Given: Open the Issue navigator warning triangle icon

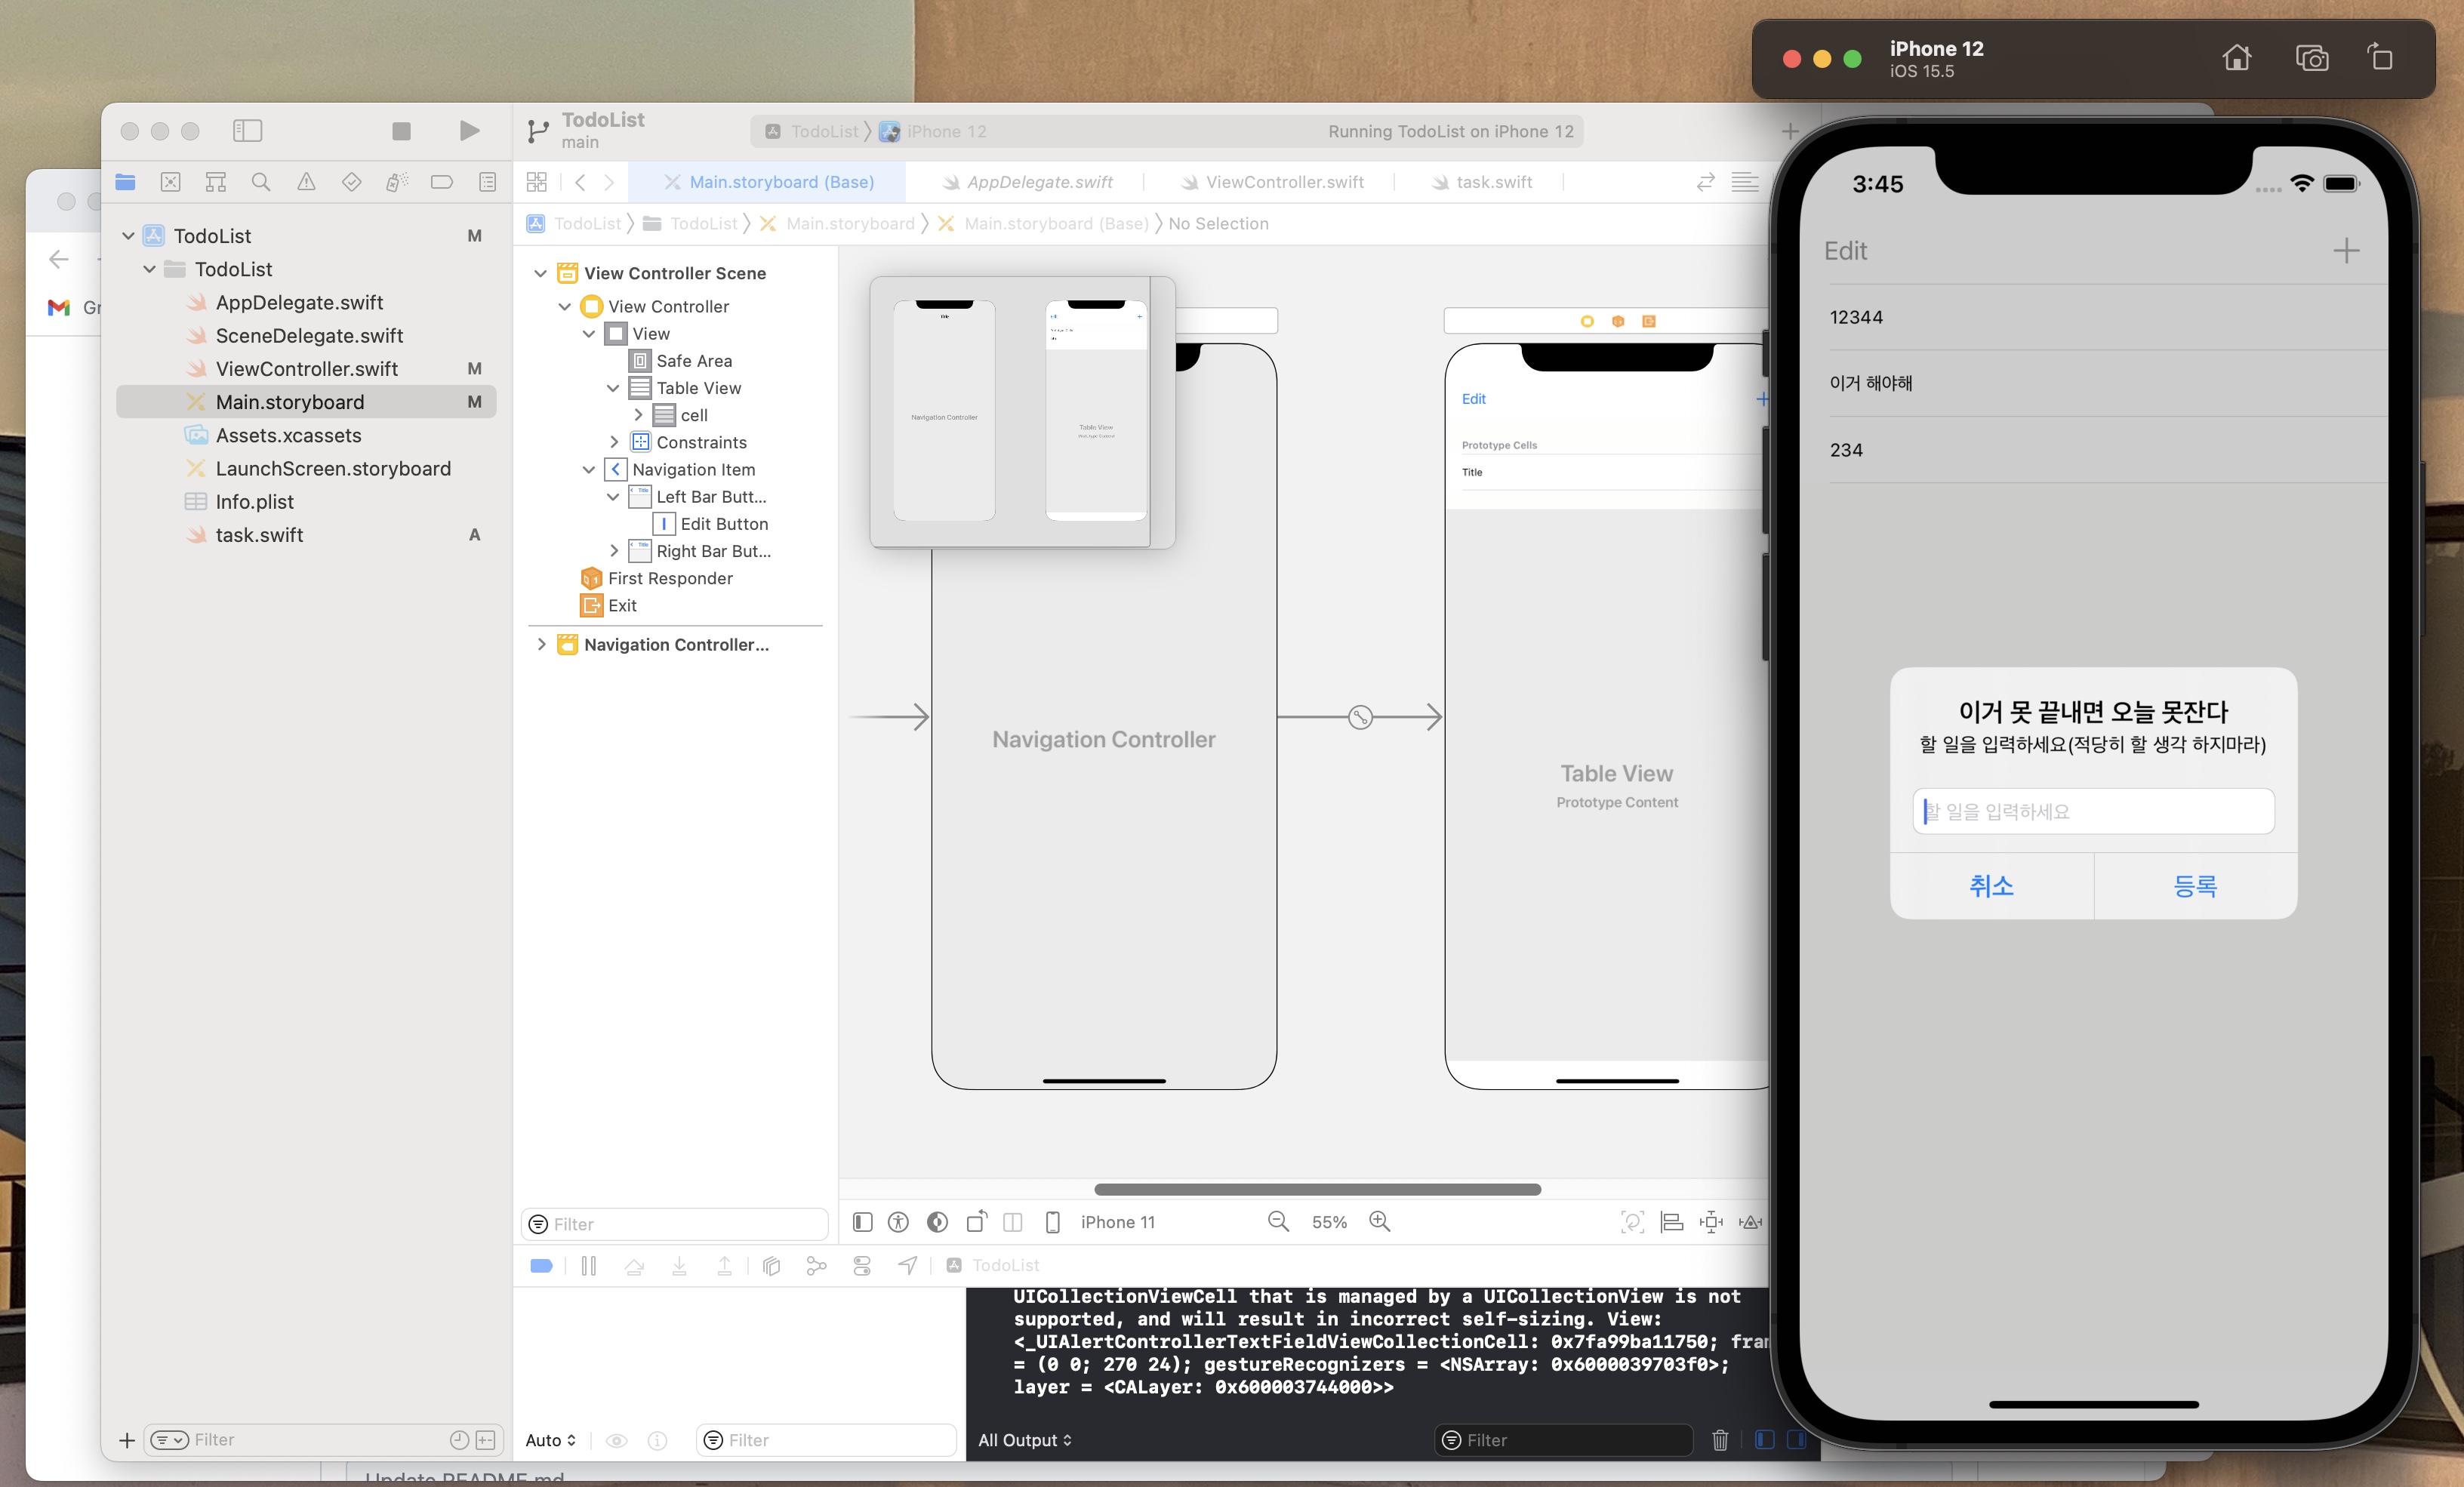Looking at the screenshot, I should click(x=306, y=182).
